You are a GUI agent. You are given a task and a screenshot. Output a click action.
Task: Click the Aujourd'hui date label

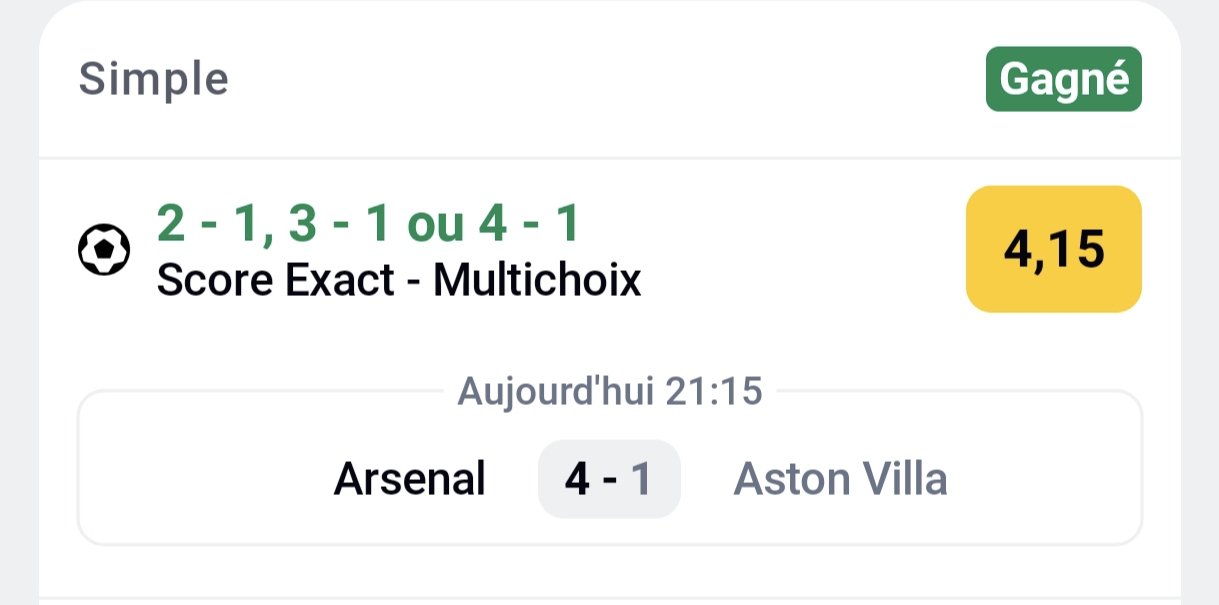553,392
